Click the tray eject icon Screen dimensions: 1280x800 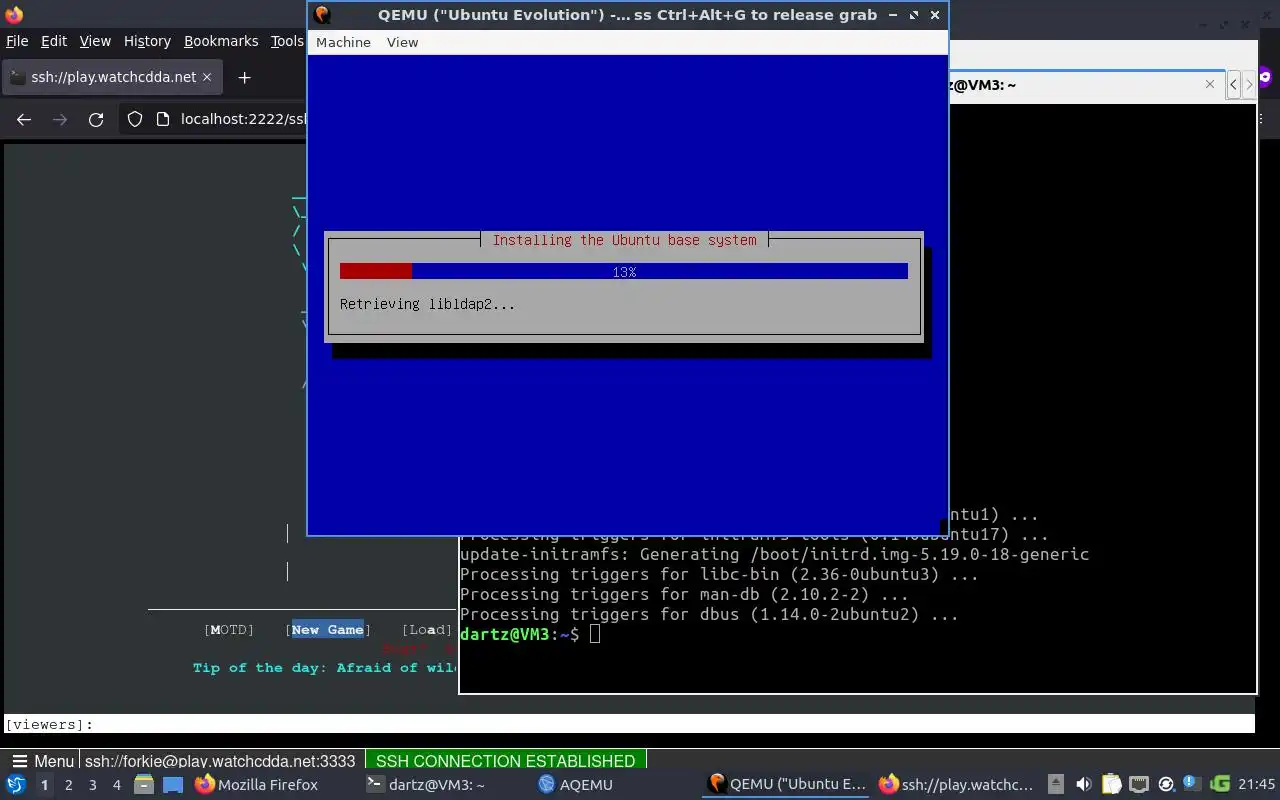tap(1056, 785)
